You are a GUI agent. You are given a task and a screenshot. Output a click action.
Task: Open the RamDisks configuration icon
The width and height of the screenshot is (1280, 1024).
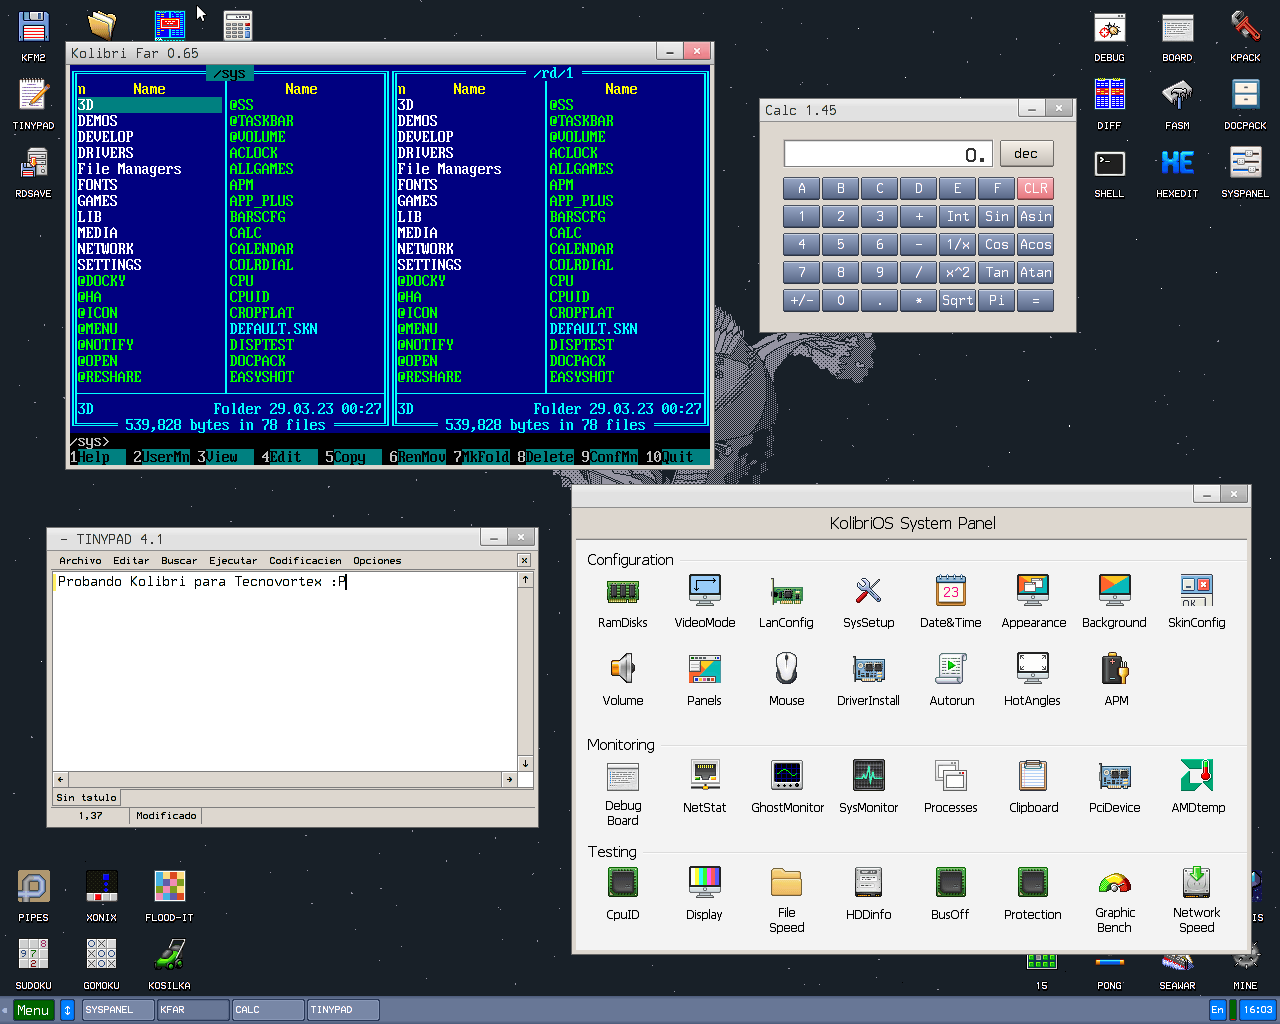pos(622,591)
